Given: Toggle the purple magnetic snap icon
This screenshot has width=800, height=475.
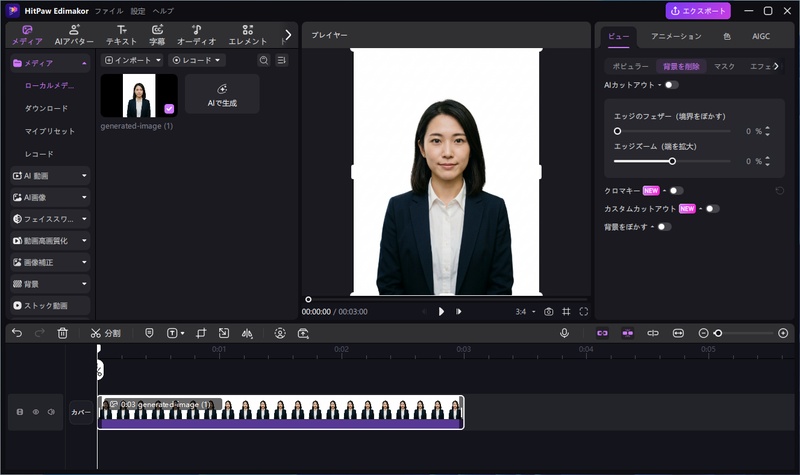Looking at the screenshot, I should point(628,333).
